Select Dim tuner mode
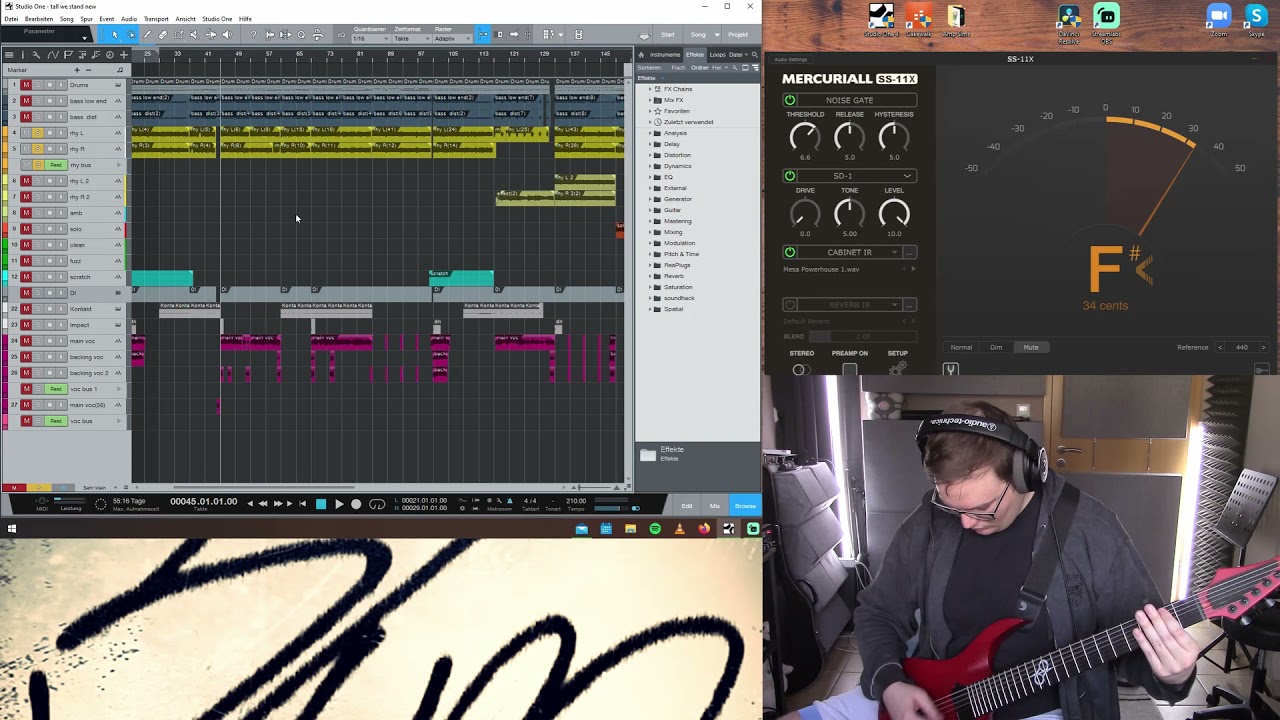 tap(996, 347)
